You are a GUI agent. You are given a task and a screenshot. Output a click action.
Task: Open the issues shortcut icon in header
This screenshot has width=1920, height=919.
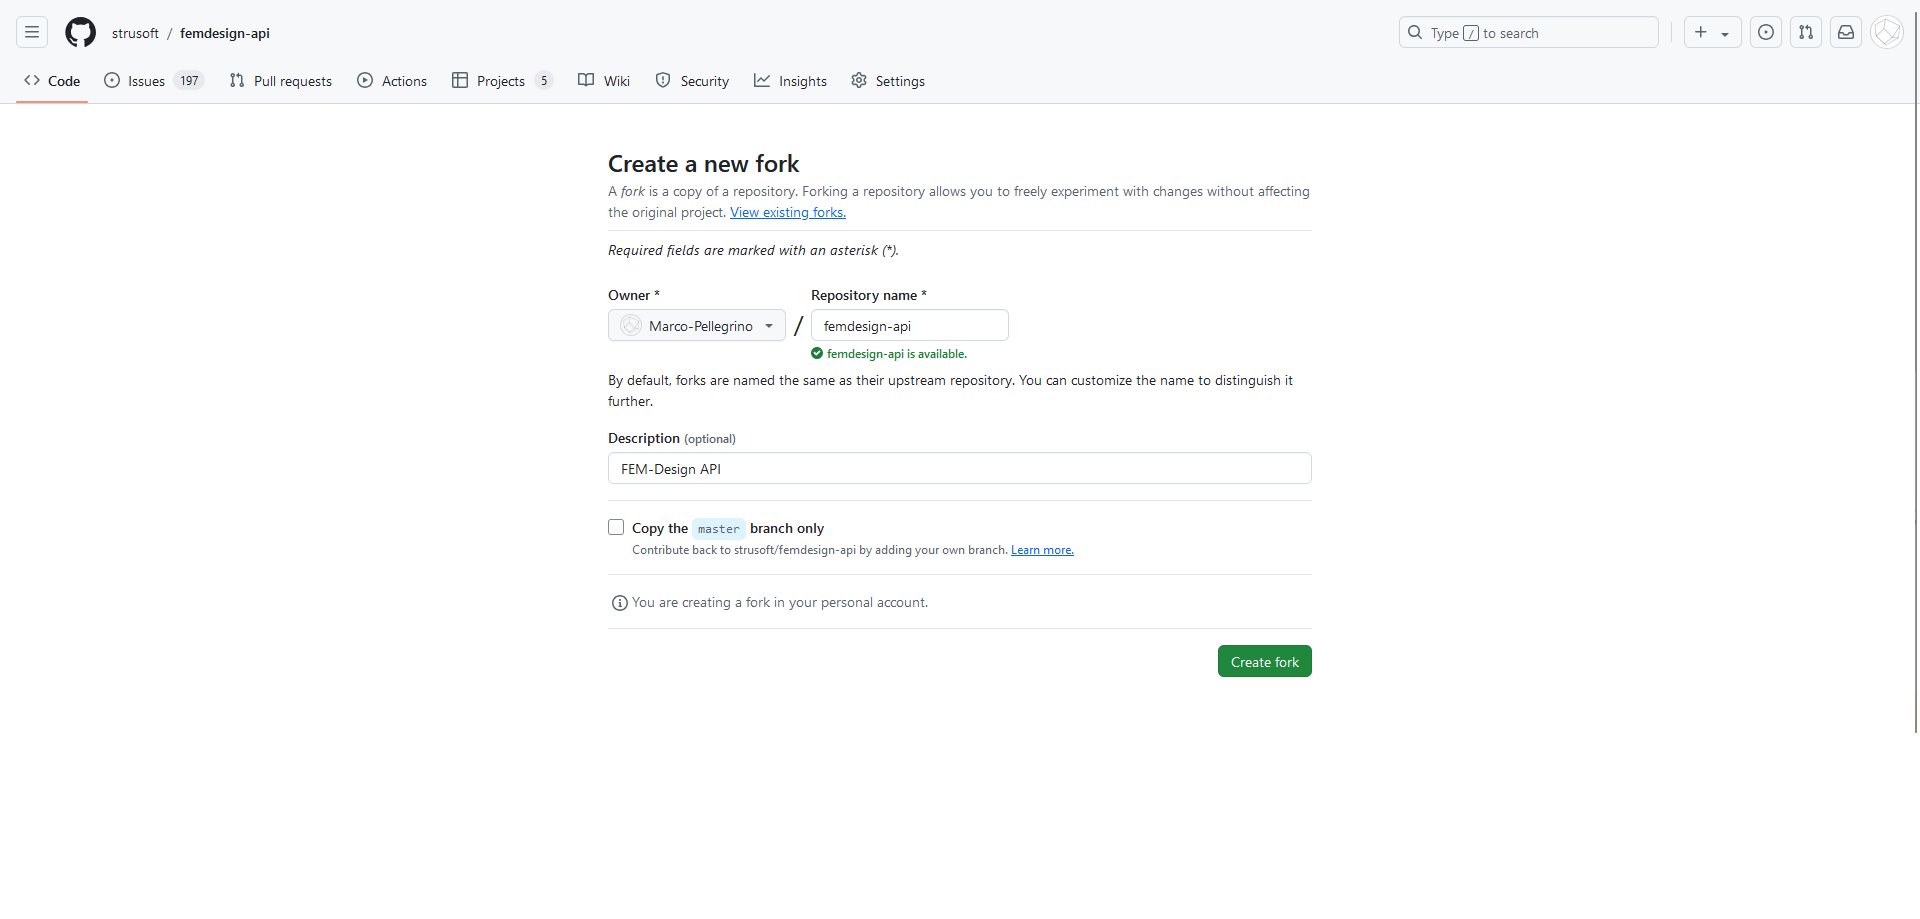click(1766, 33)
